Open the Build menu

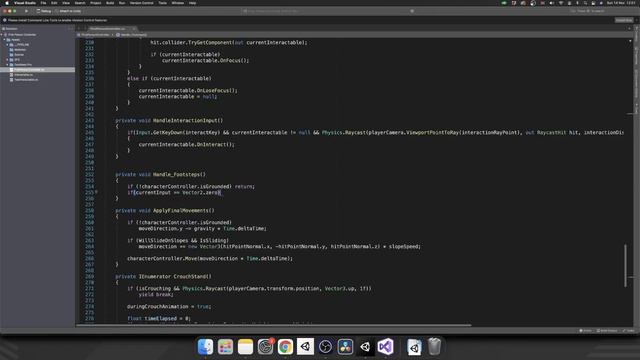tap(110, 3)
